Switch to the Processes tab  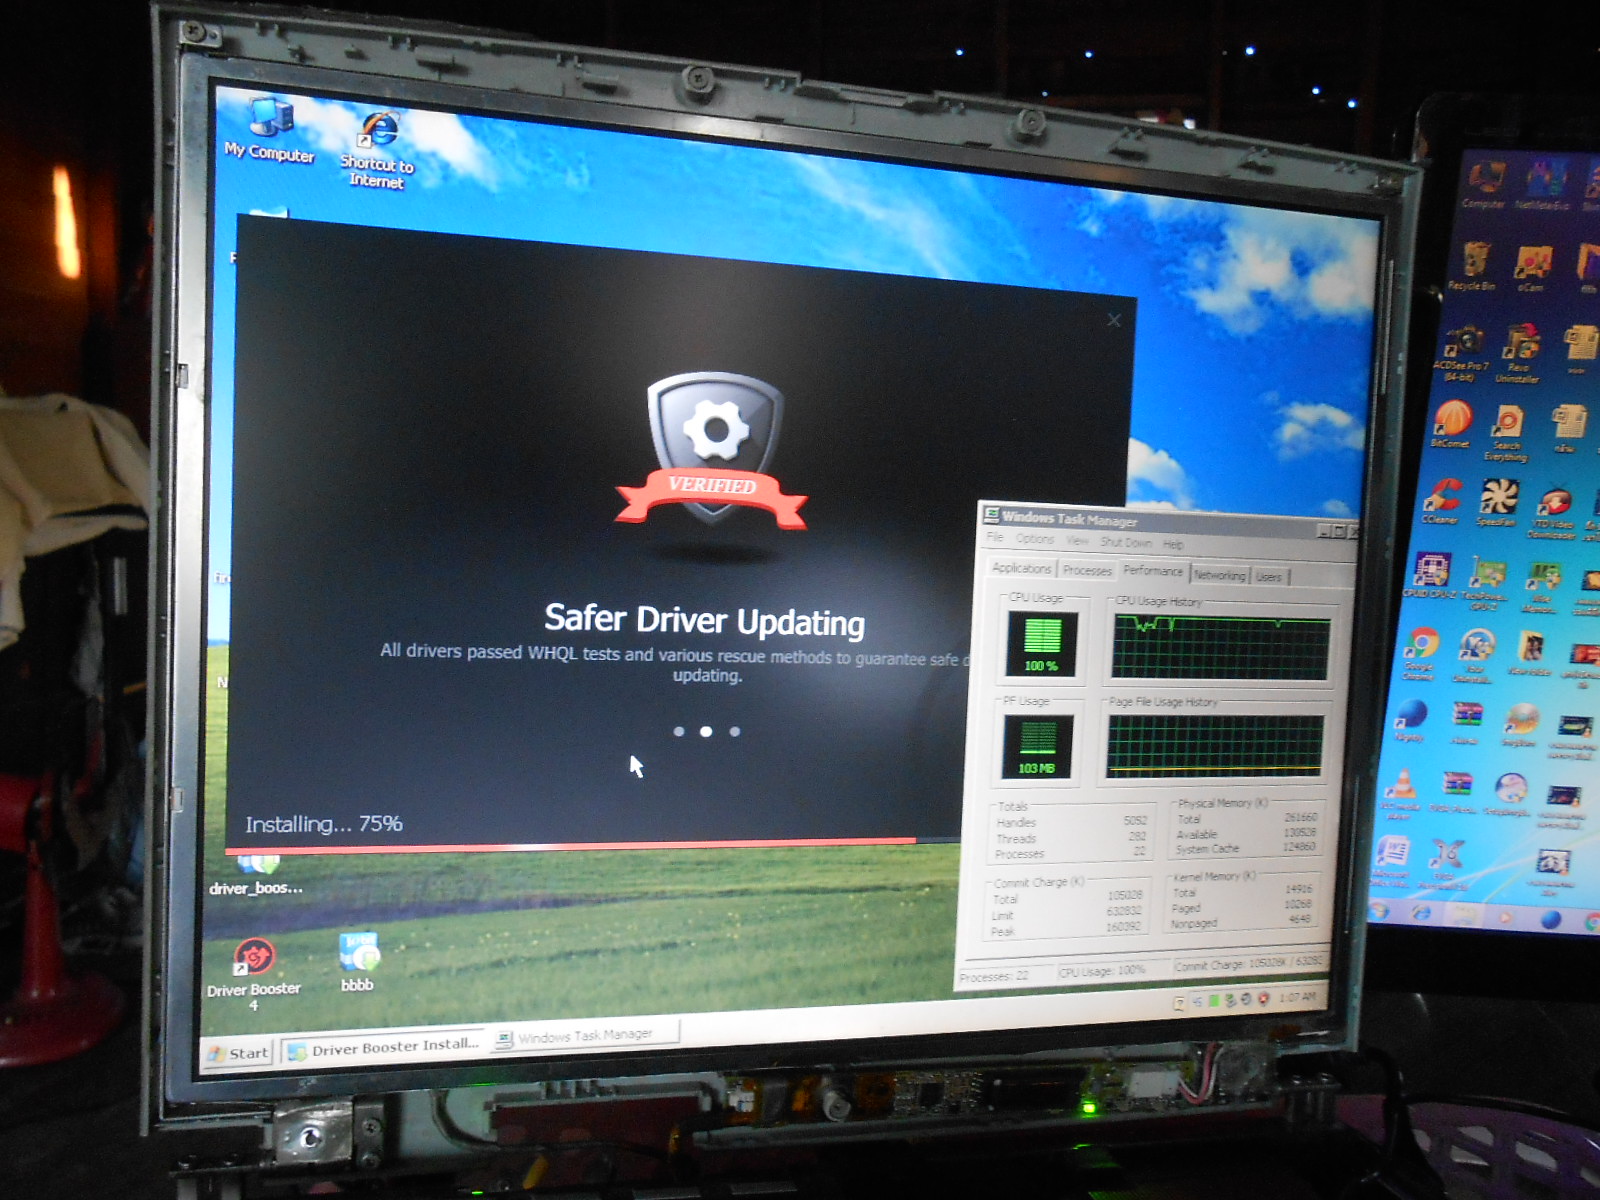click(1087, 570)
